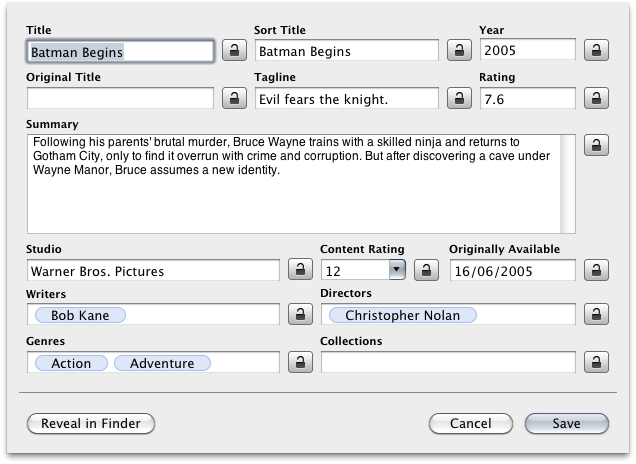This screenshot has width=636, height=464.
Task: Click the lock icon beside Tagline
Action: 459,98
